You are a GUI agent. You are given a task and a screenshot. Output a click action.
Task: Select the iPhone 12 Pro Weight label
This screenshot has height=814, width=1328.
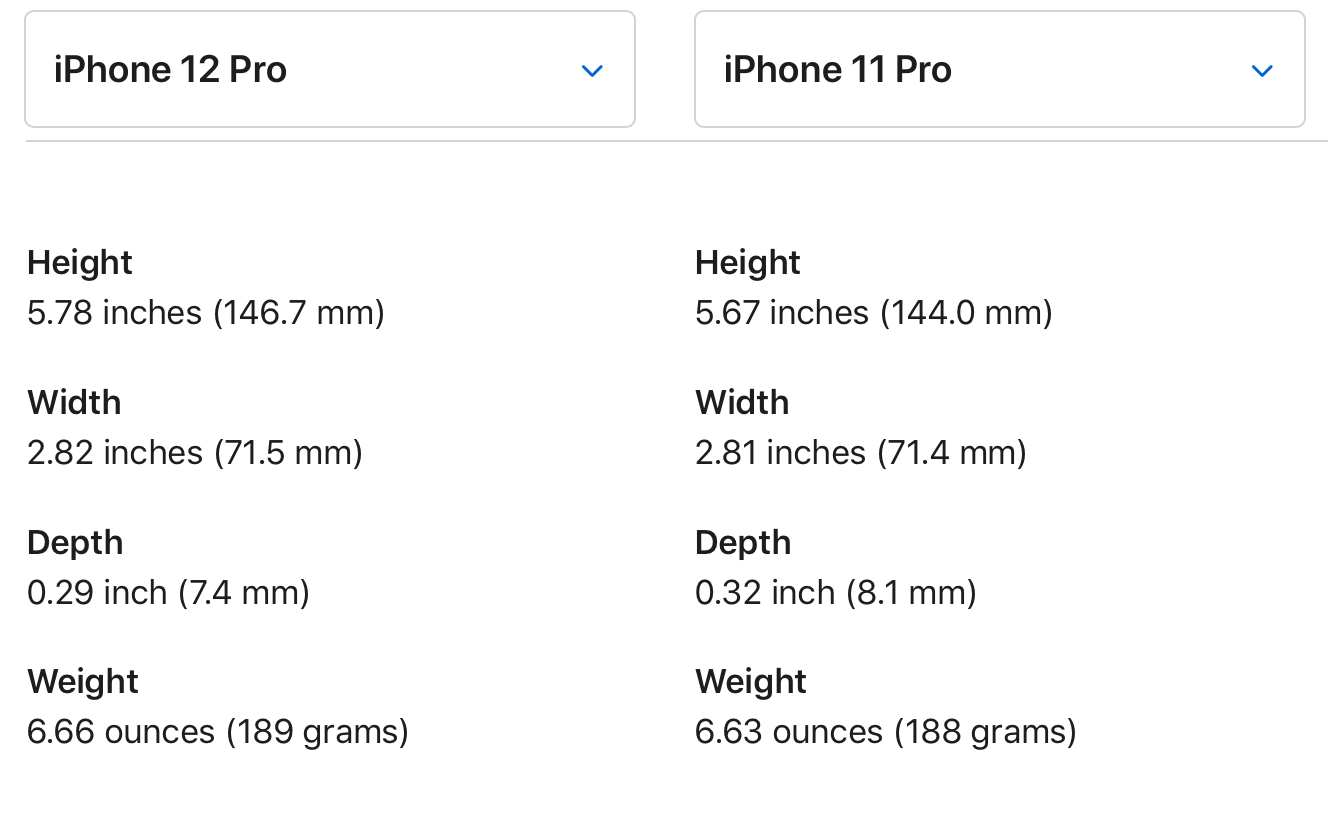[x=83, y=681]
